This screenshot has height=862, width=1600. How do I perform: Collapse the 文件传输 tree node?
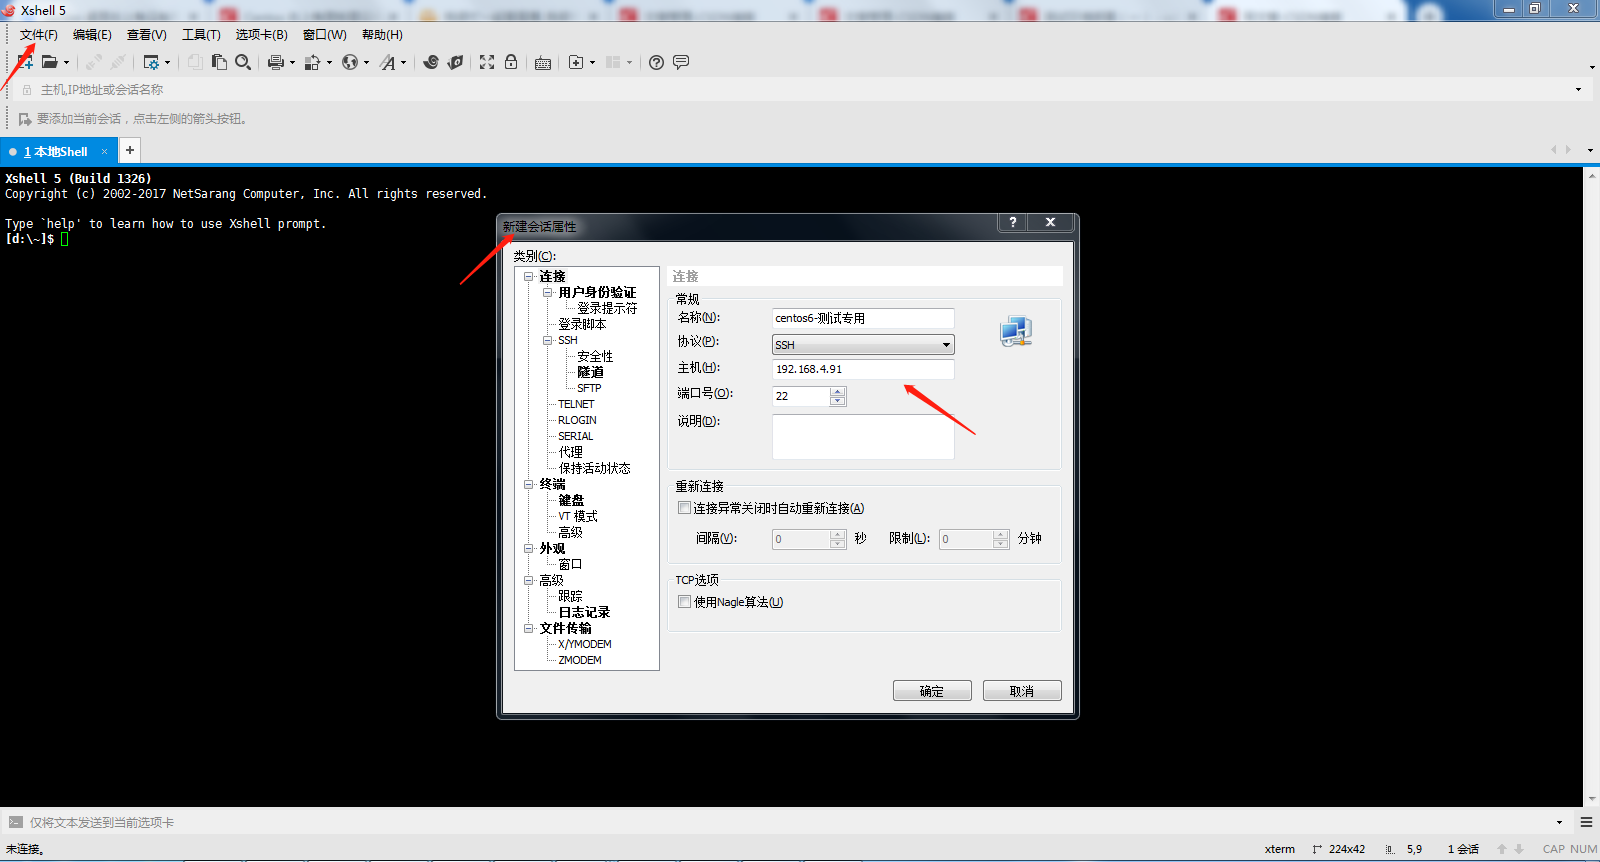pos(529,628)
